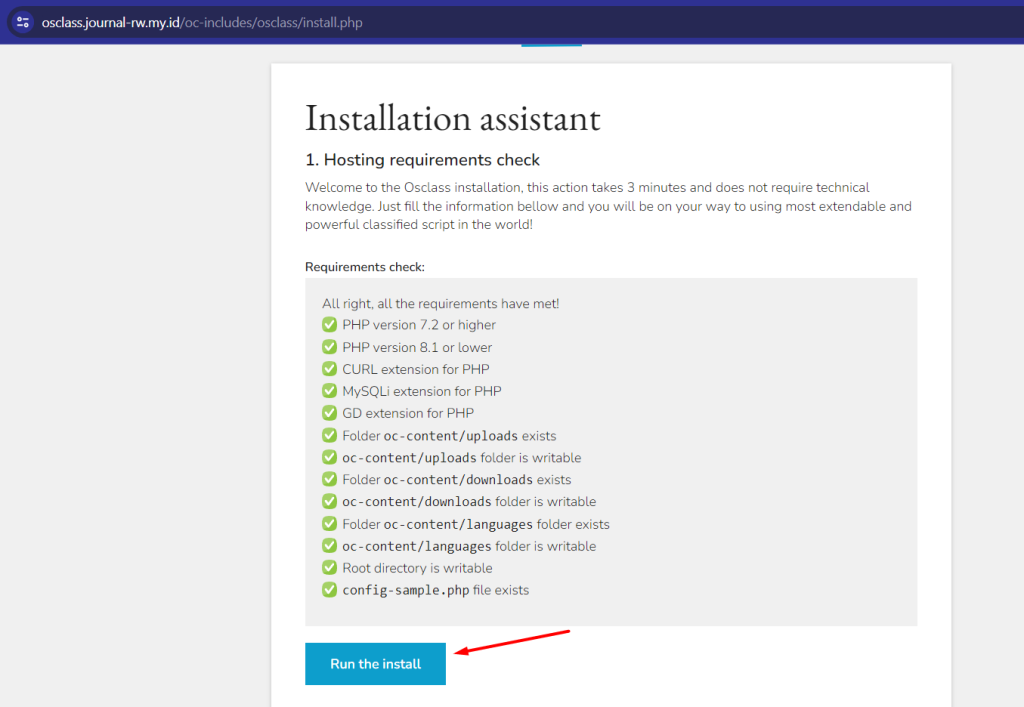
Task: Click check icon for oc-content/downloads exists
Action: click(x=329, y=480)
